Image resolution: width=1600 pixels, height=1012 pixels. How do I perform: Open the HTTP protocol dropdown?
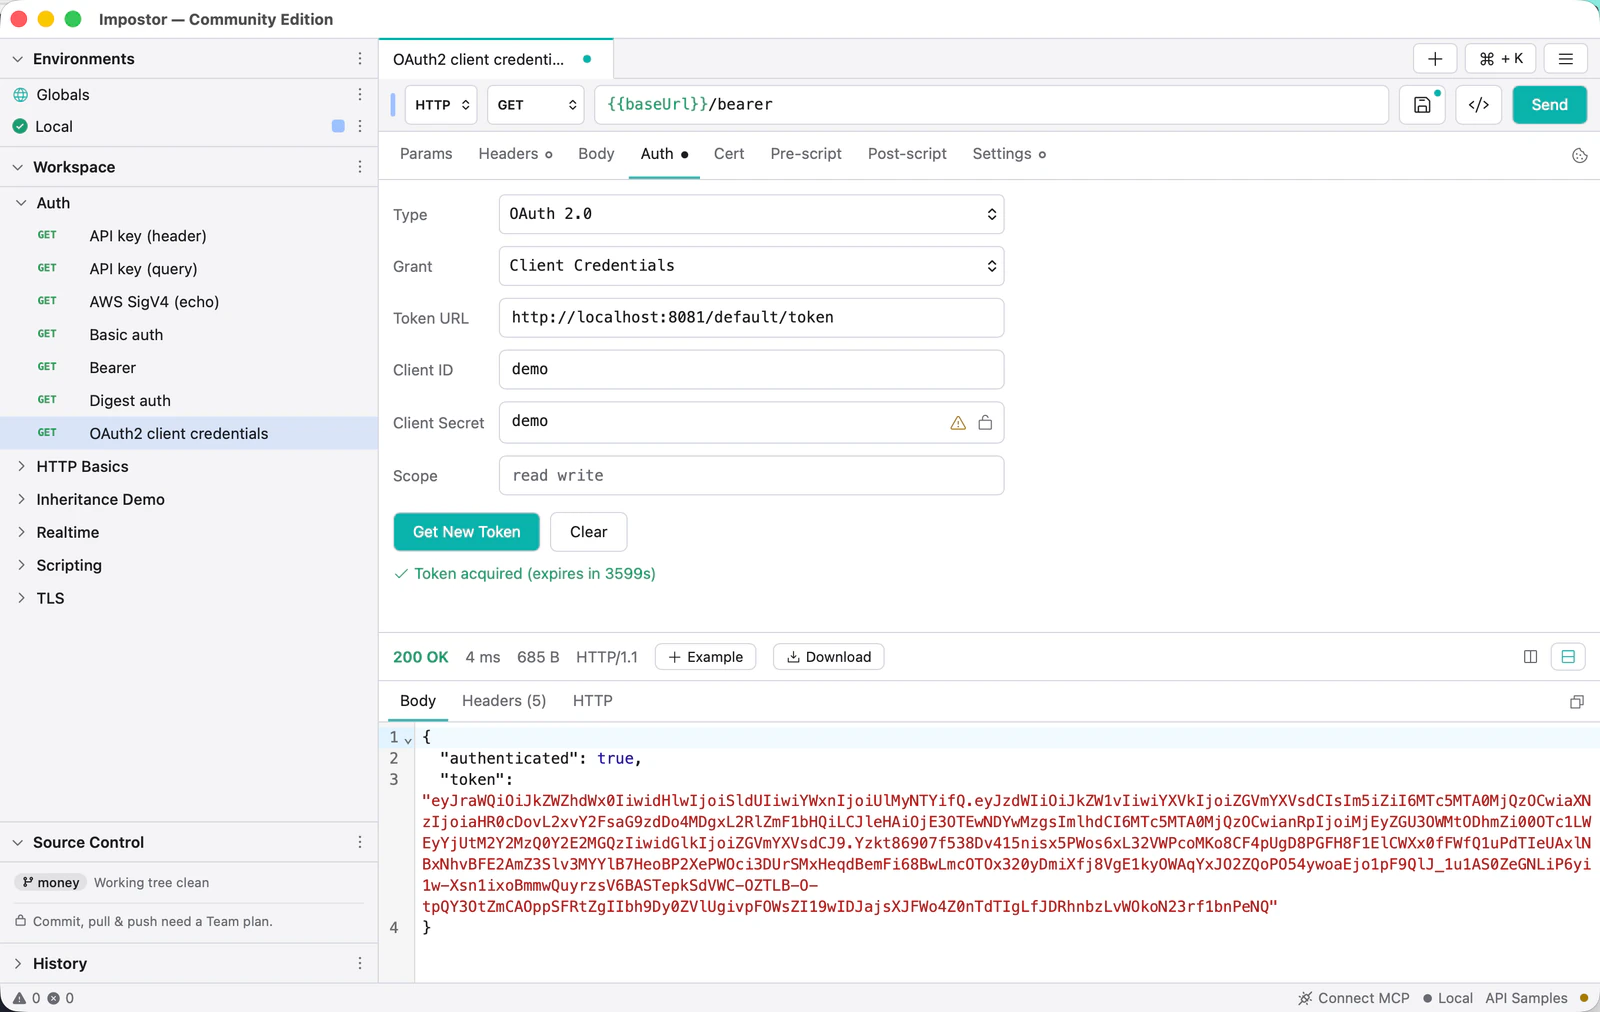pyautogui.click(x=441, y=105)
